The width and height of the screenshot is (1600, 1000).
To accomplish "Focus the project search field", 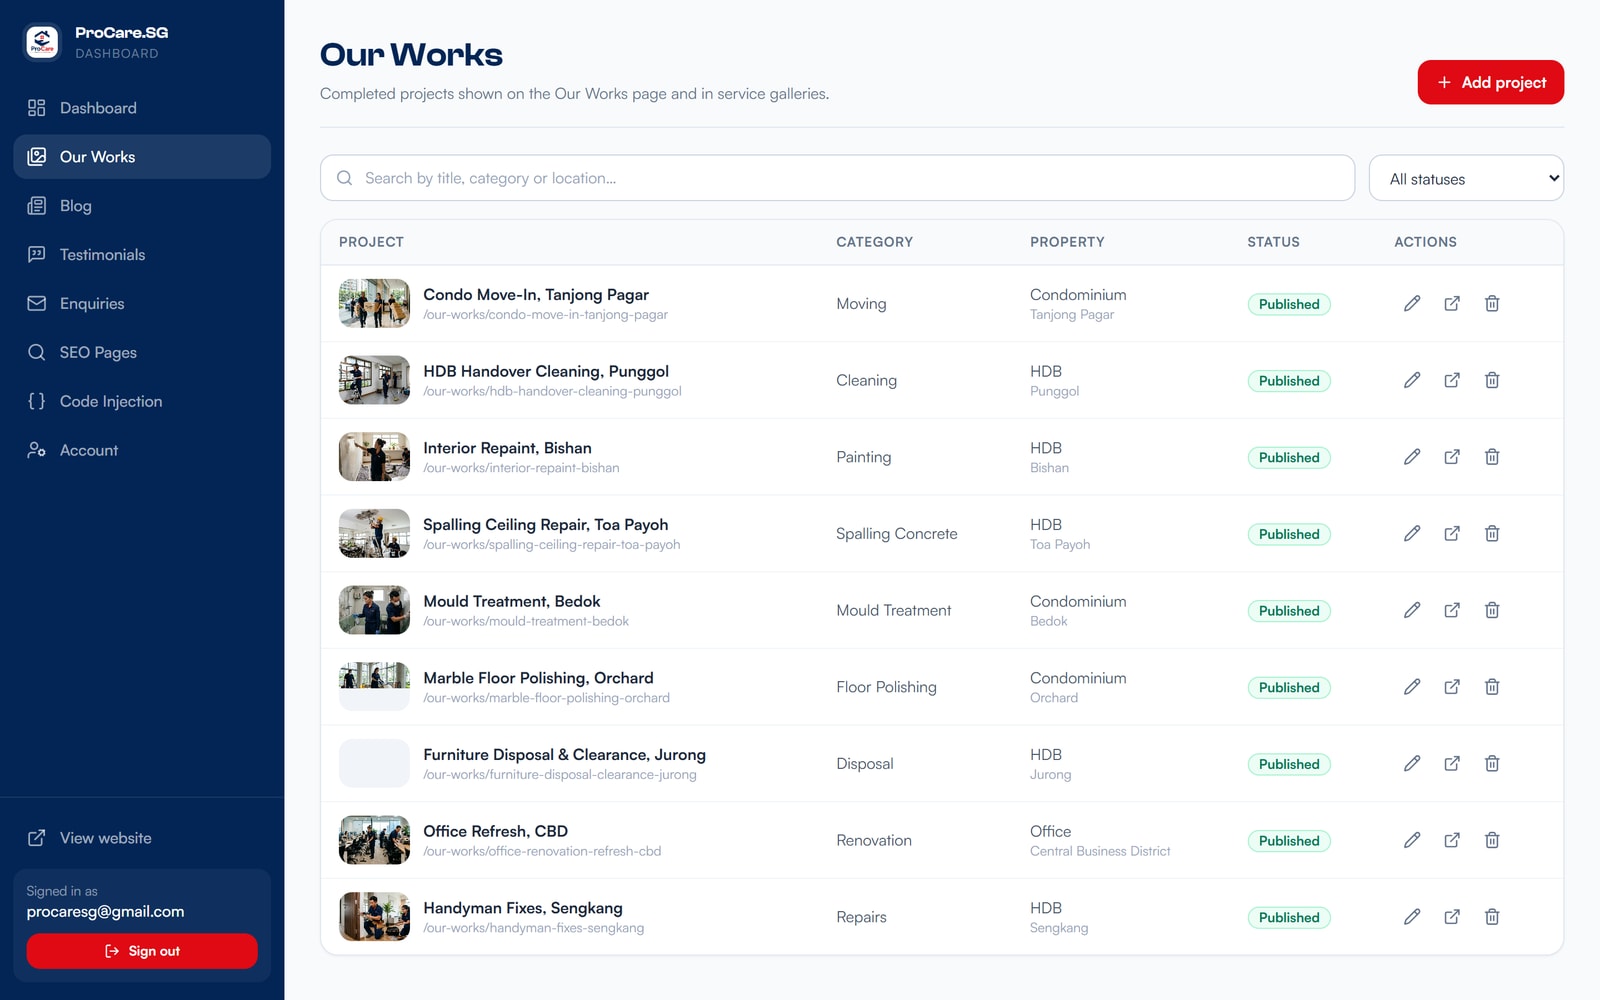I will 837,178.
